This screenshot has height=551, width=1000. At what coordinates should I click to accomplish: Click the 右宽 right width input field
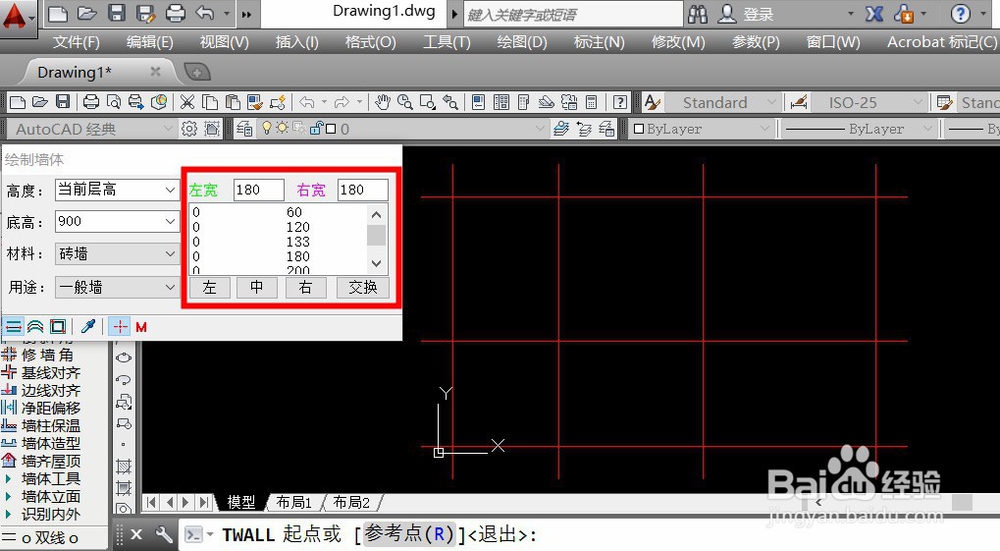[x=362, y=189]
